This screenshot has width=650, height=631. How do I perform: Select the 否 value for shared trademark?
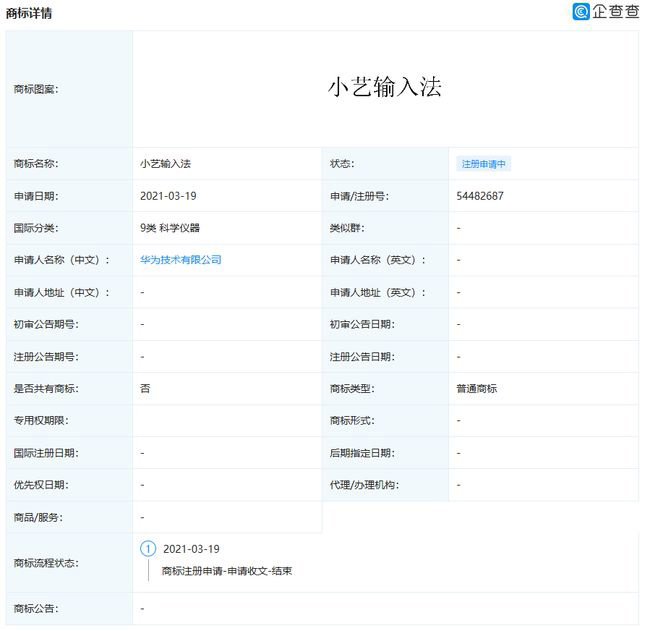[145, 388]
